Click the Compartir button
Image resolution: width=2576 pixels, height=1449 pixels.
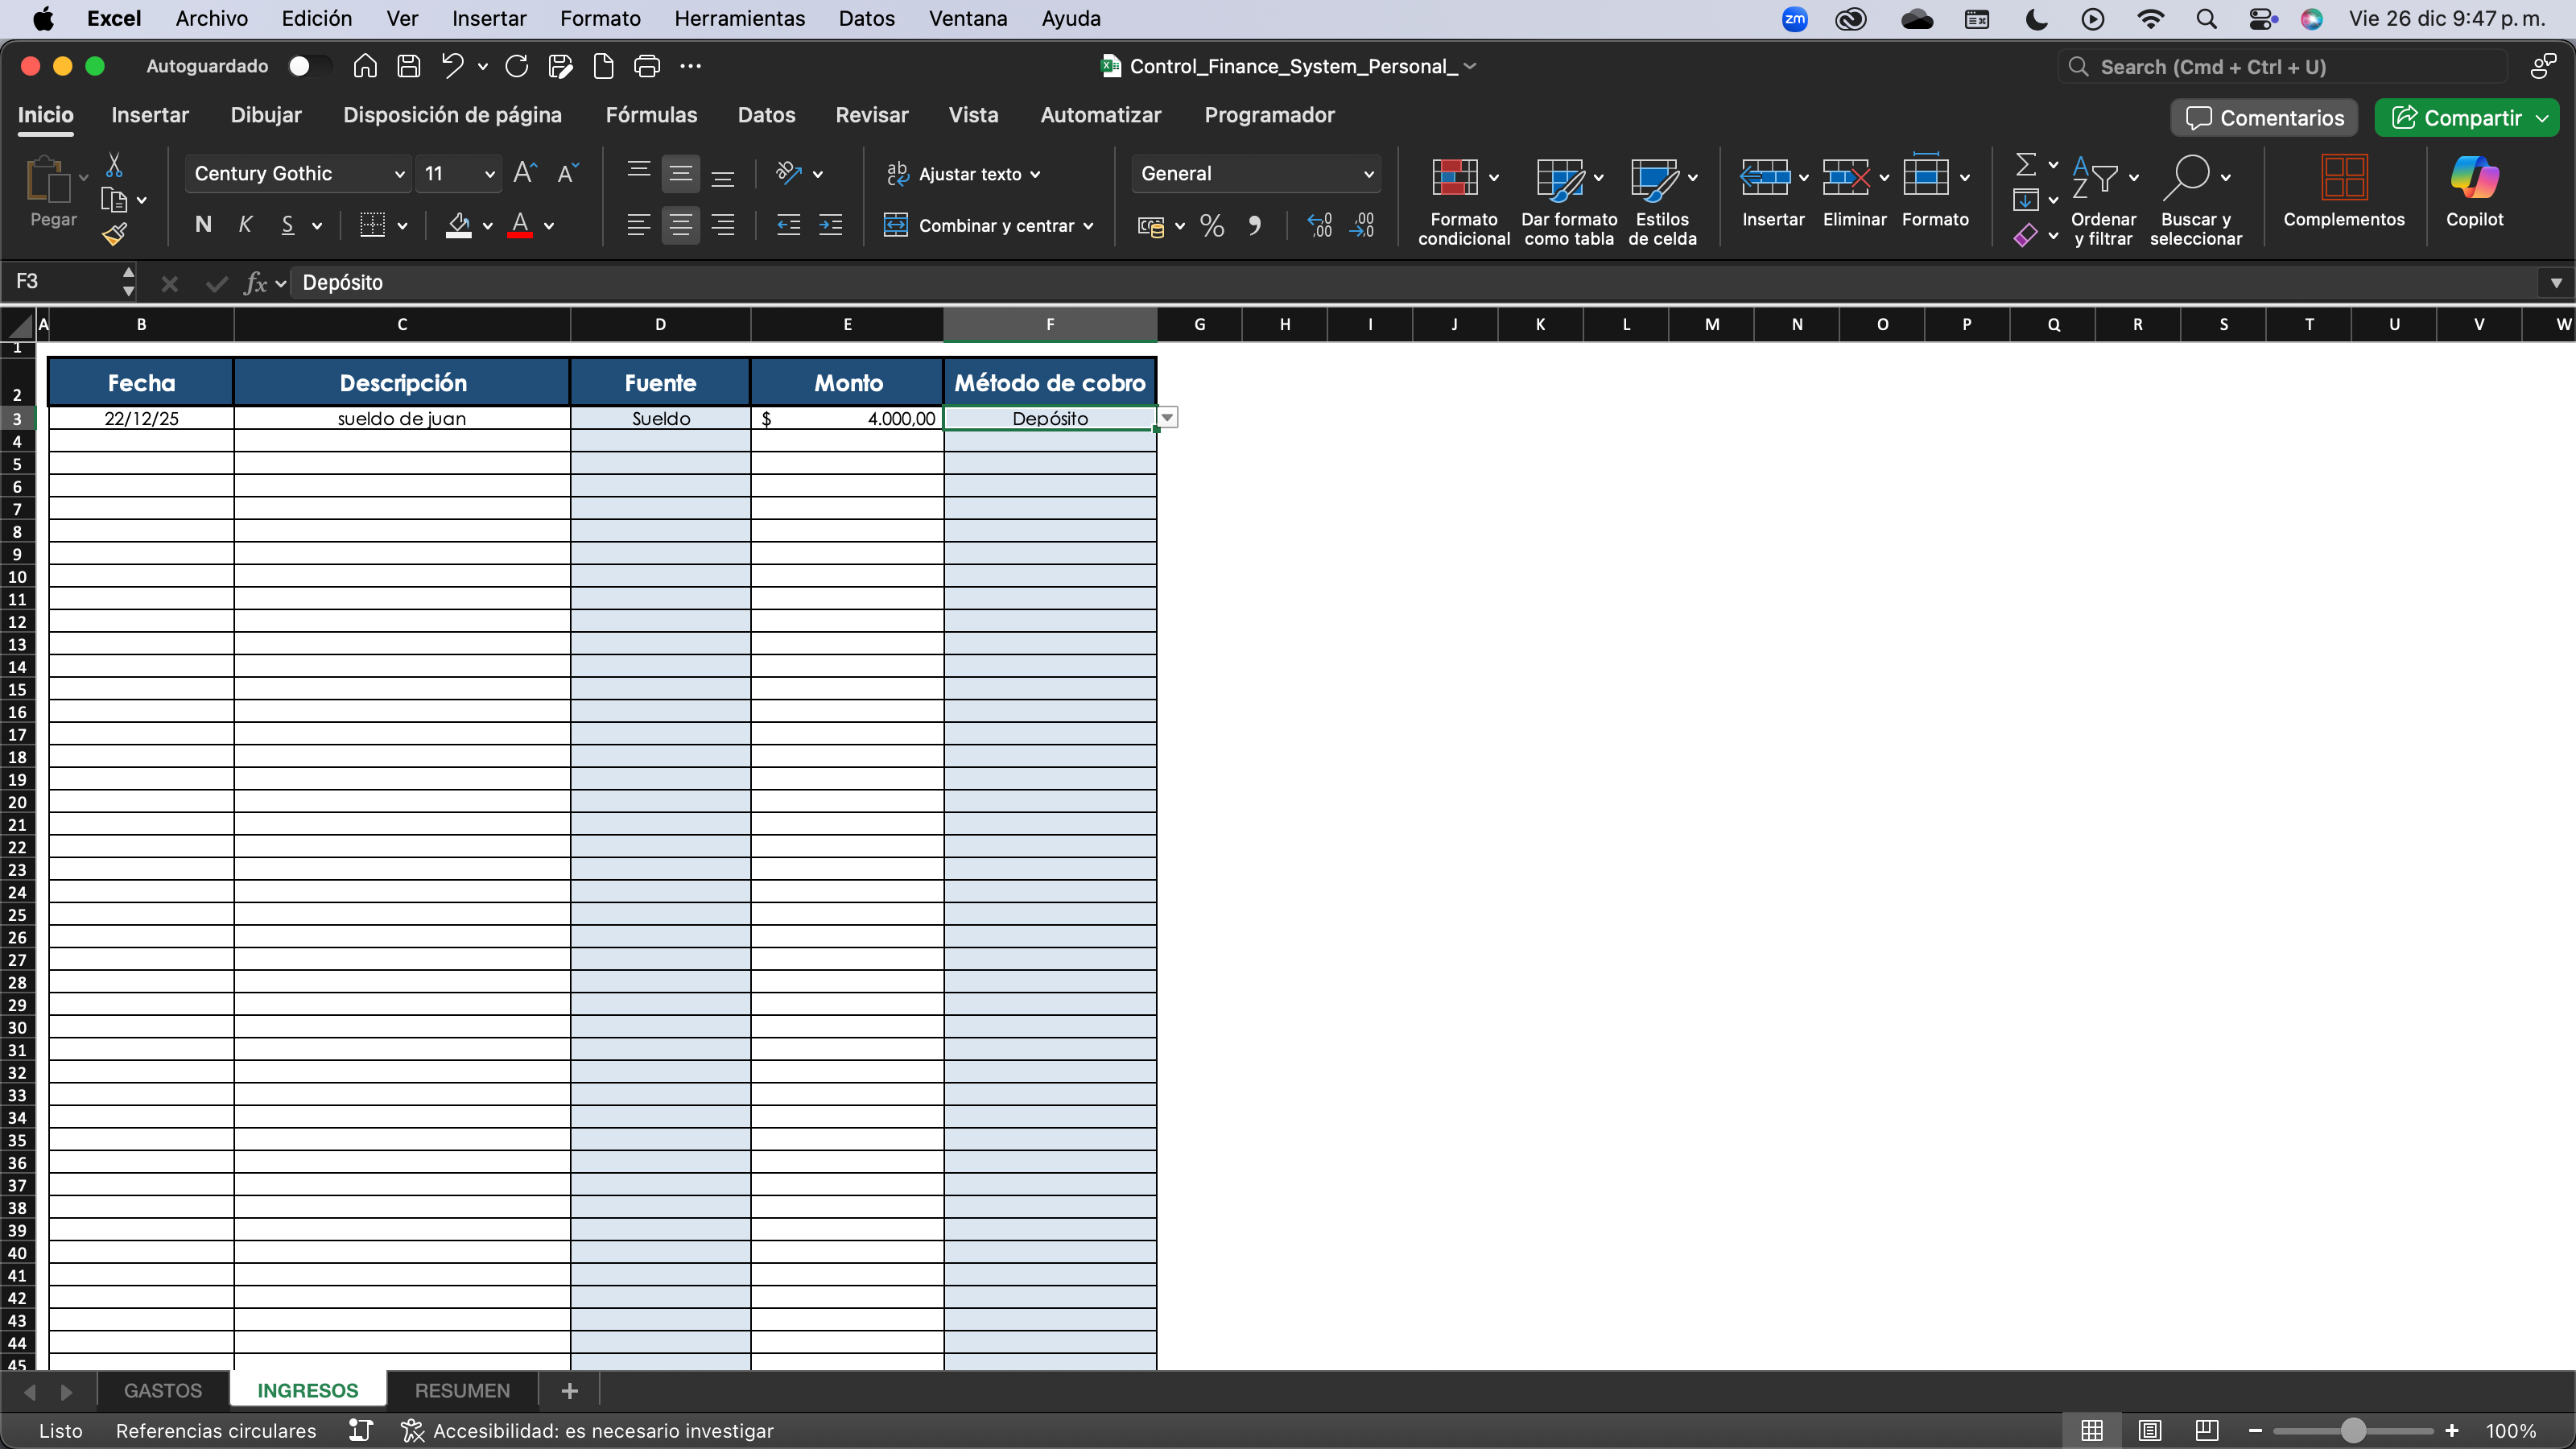click(x=2466, y=117)
